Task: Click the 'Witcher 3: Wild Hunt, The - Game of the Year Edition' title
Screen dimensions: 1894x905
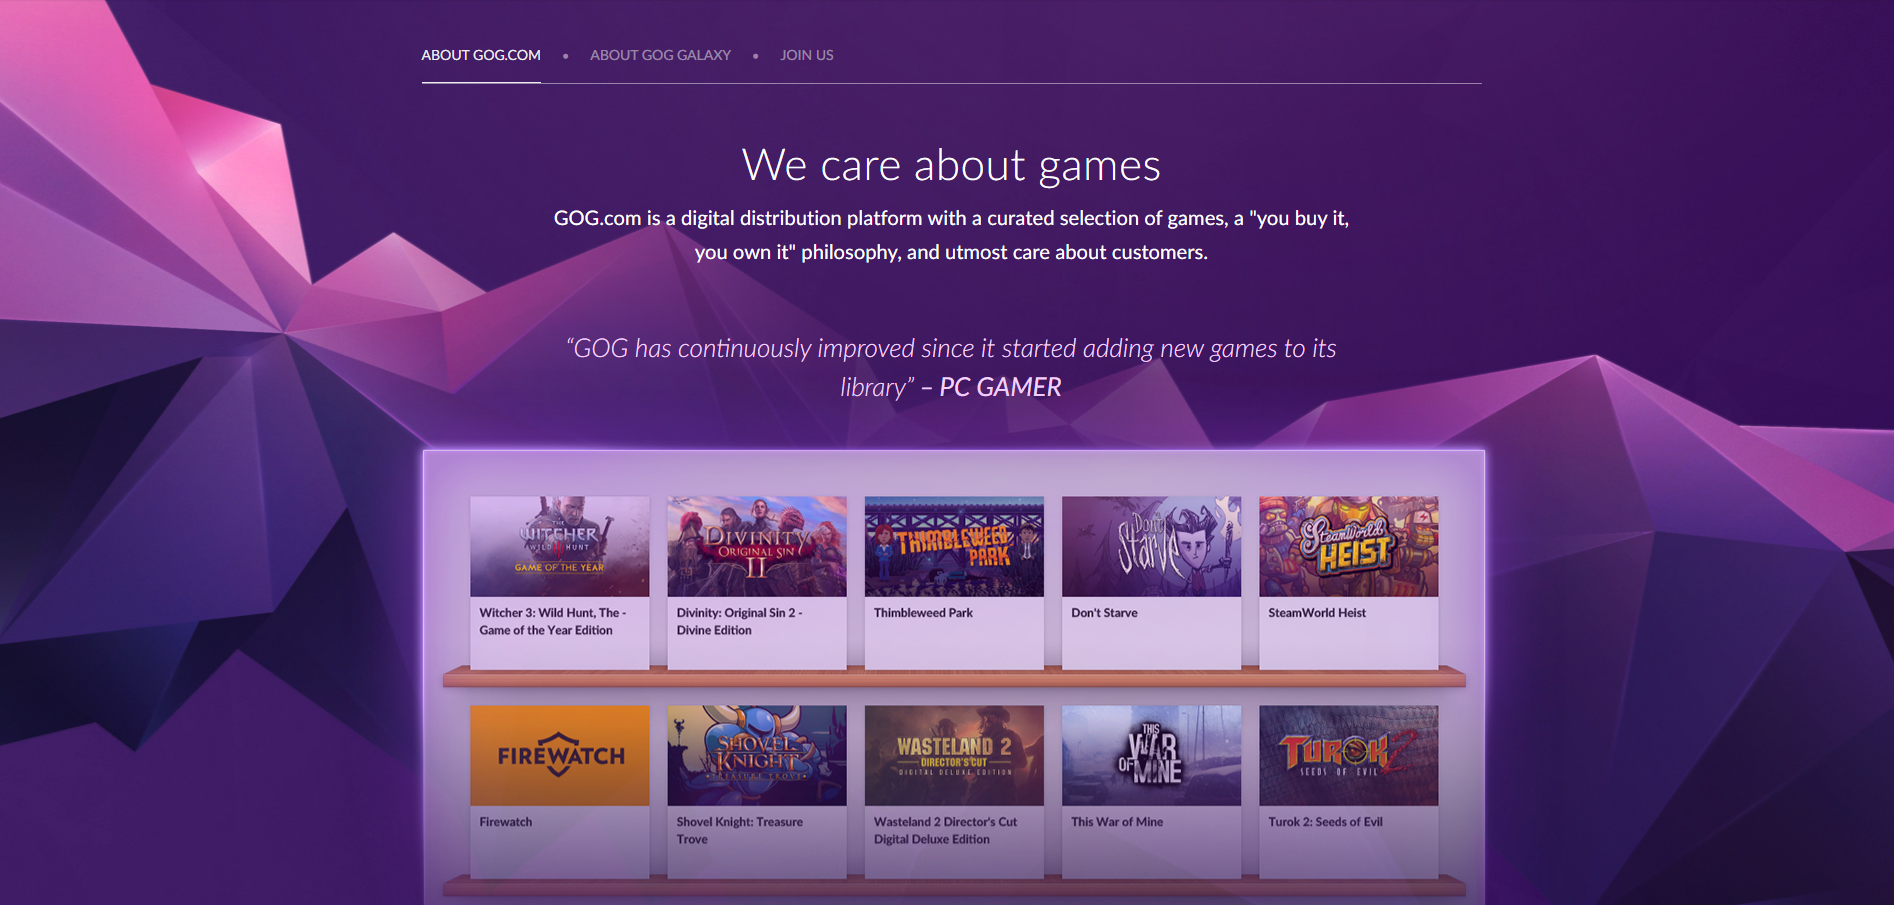Action: click(x=553, y=621)
